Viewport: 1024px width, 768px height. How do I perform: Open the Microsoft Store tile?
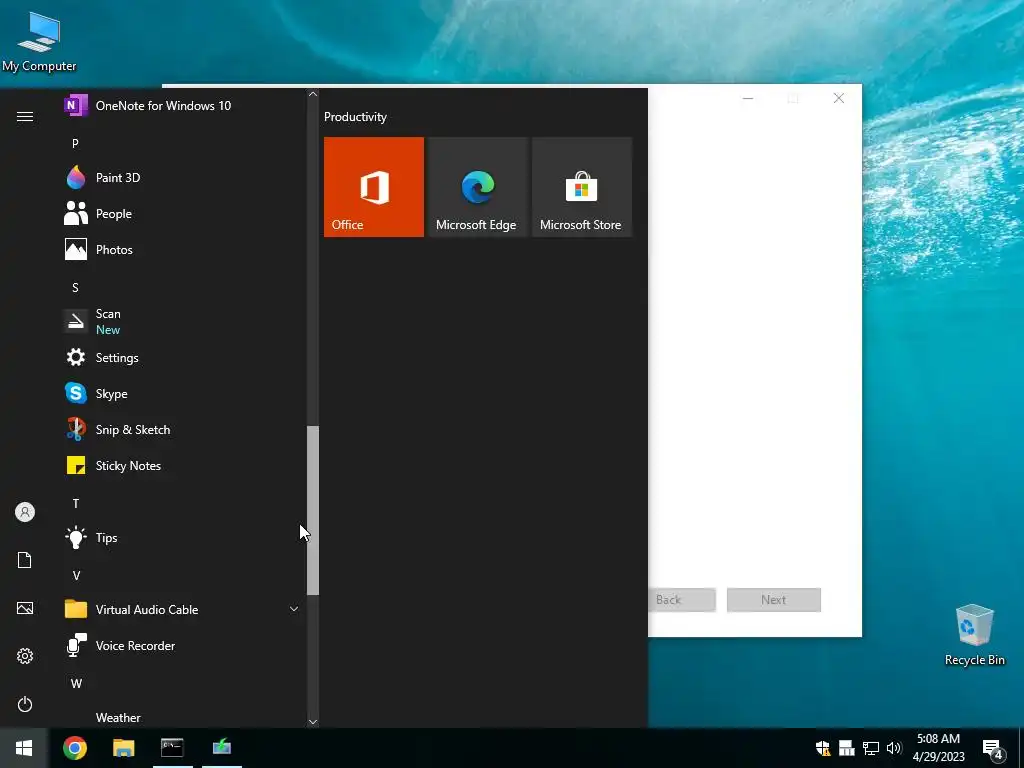582,187
